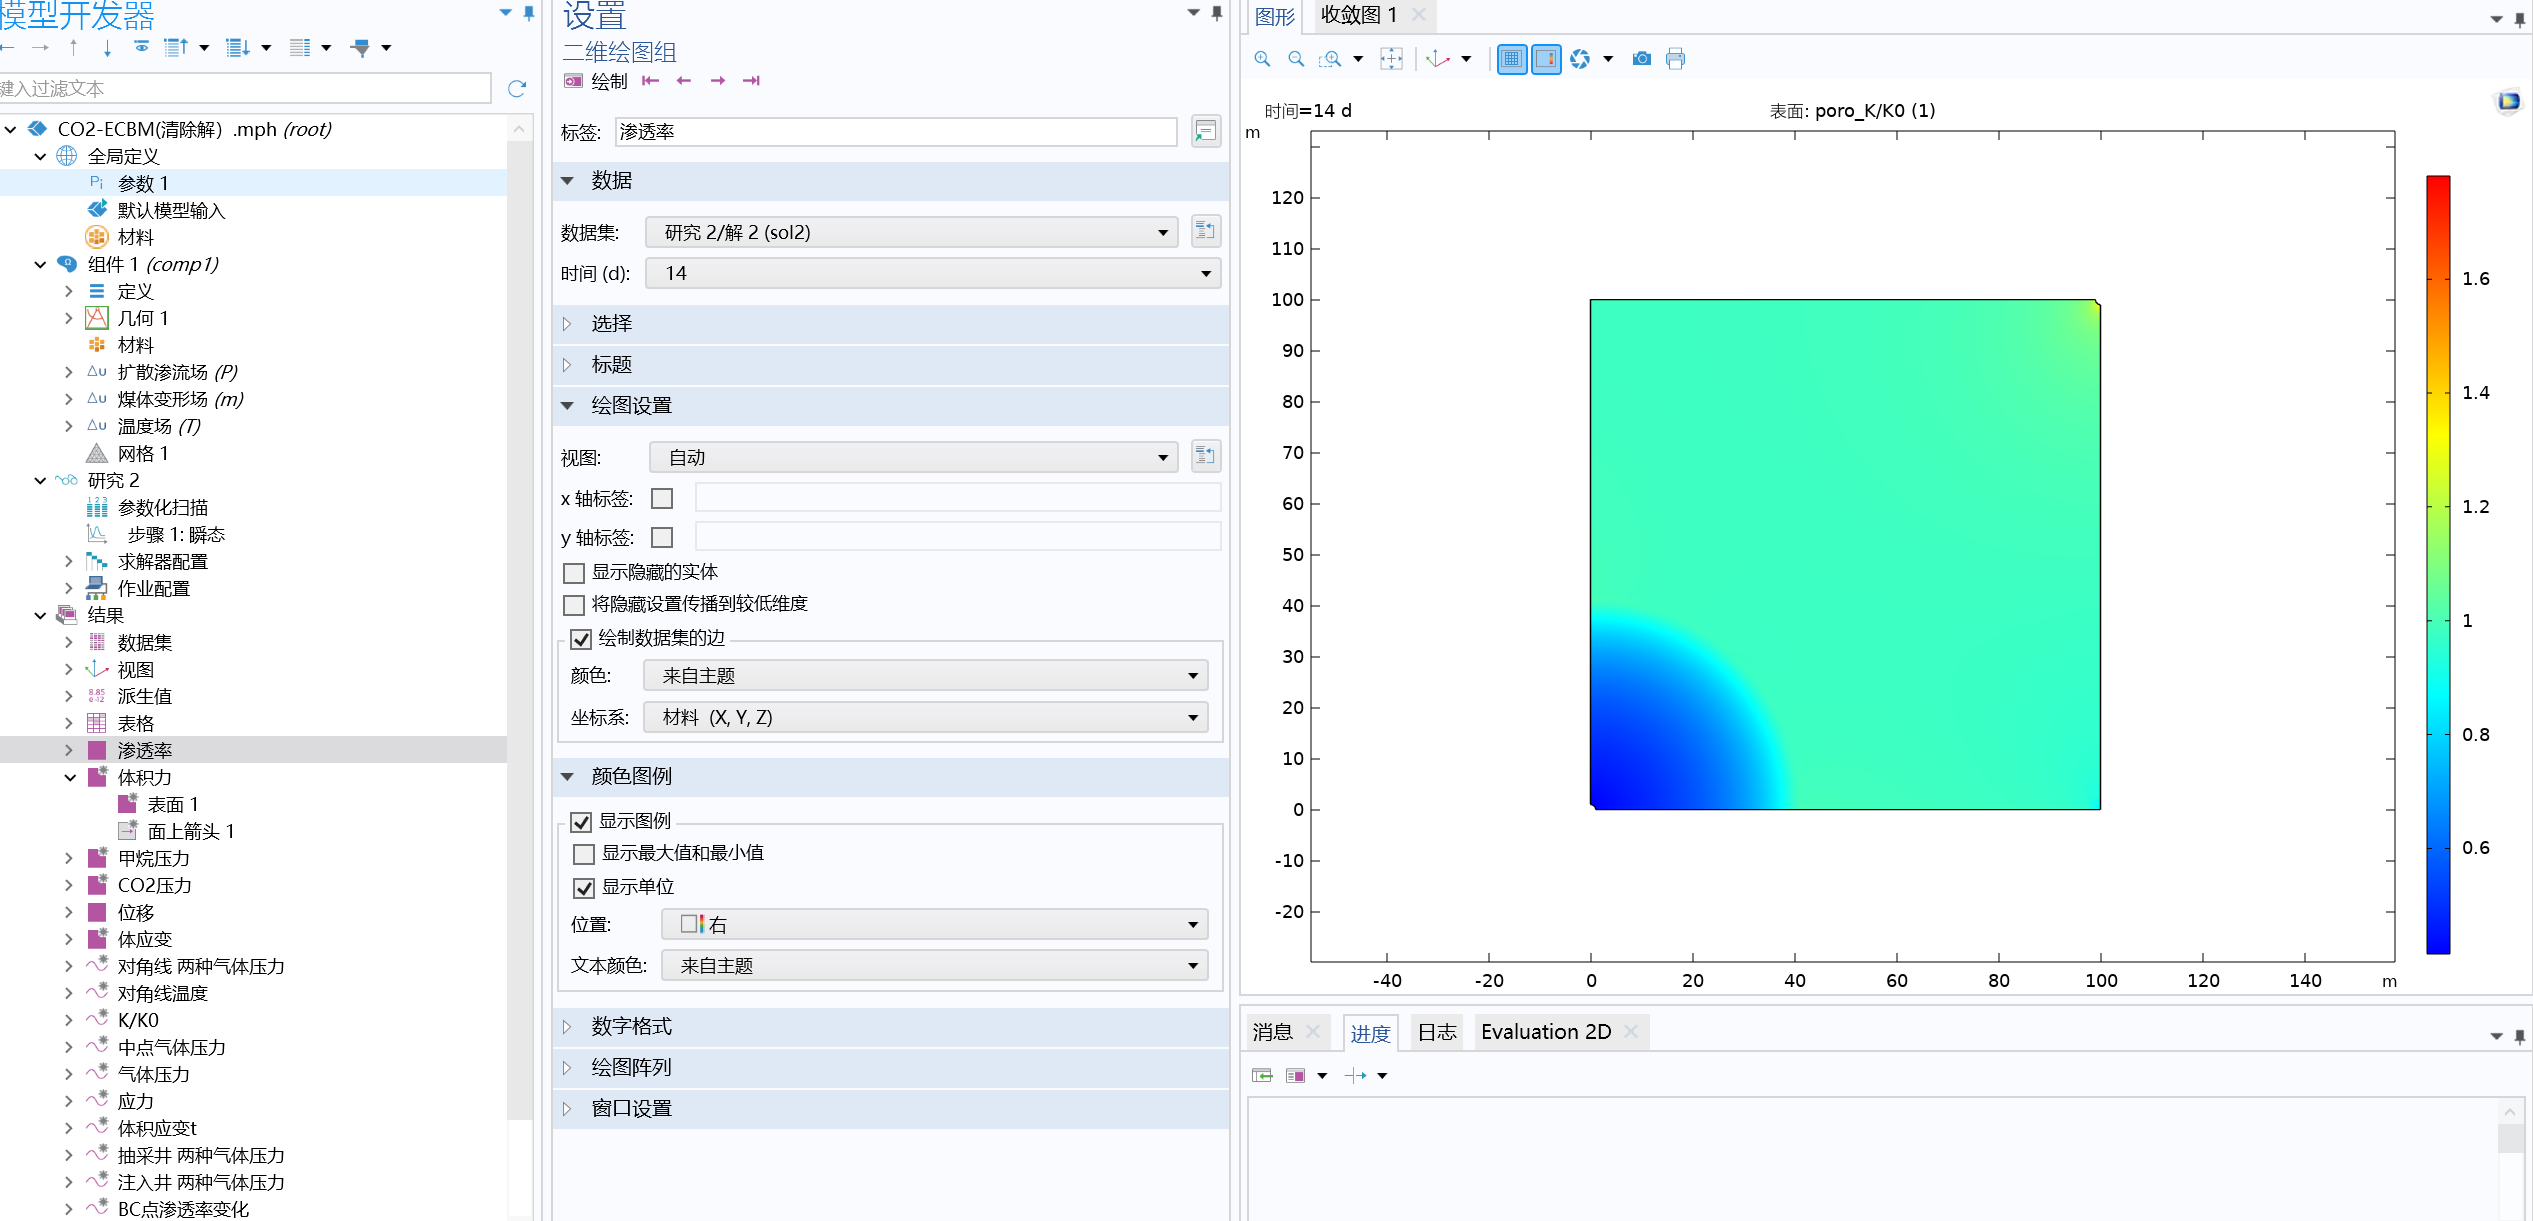2533x1221 pixels.
Task: Select the 参数 1 tree node
Action: tap(143, 183)
